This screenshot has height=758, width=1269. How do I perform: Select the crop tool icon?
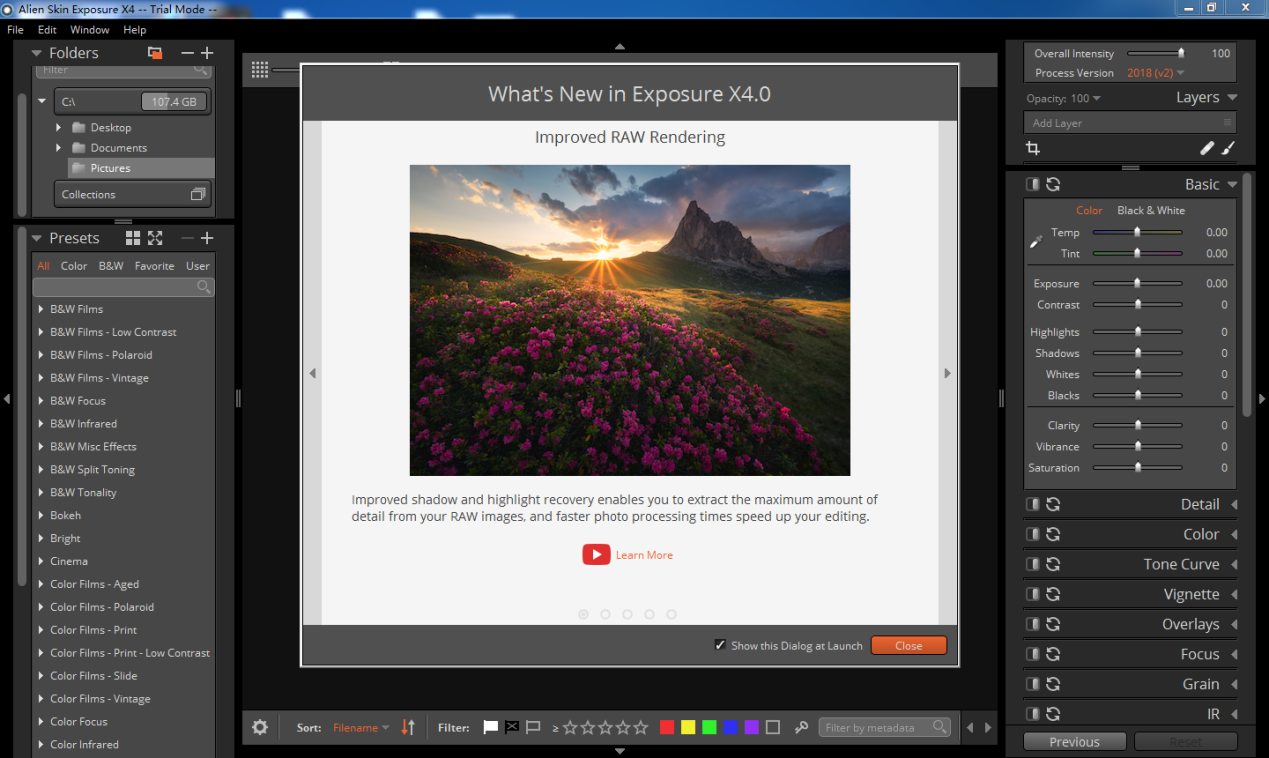pos(1033,148)
